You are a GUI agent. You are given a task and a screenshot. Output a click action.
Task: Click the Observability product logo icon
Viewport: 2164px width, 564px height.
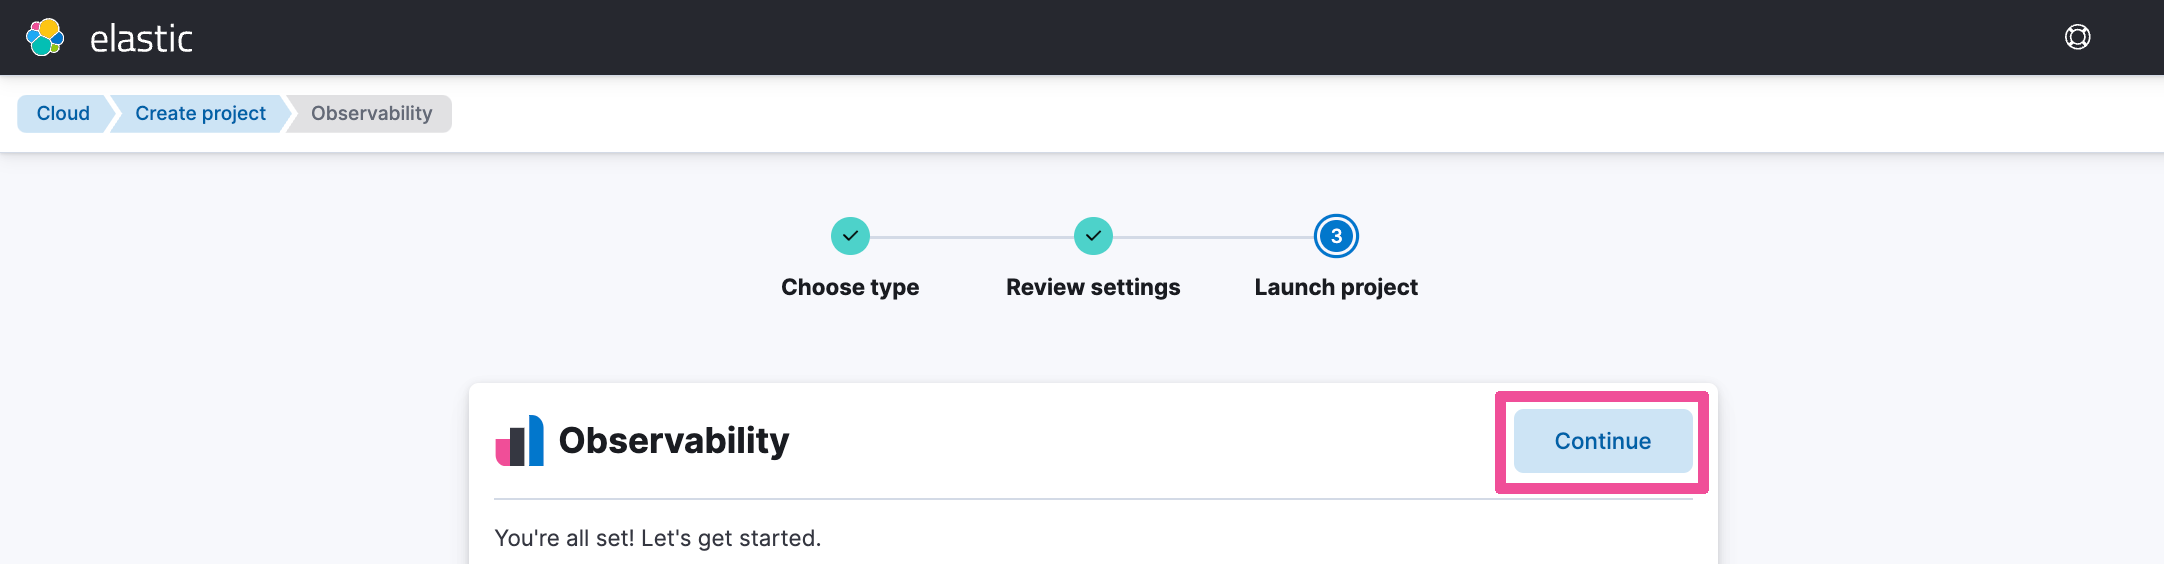pyautogui.click(x=520, y=441)
